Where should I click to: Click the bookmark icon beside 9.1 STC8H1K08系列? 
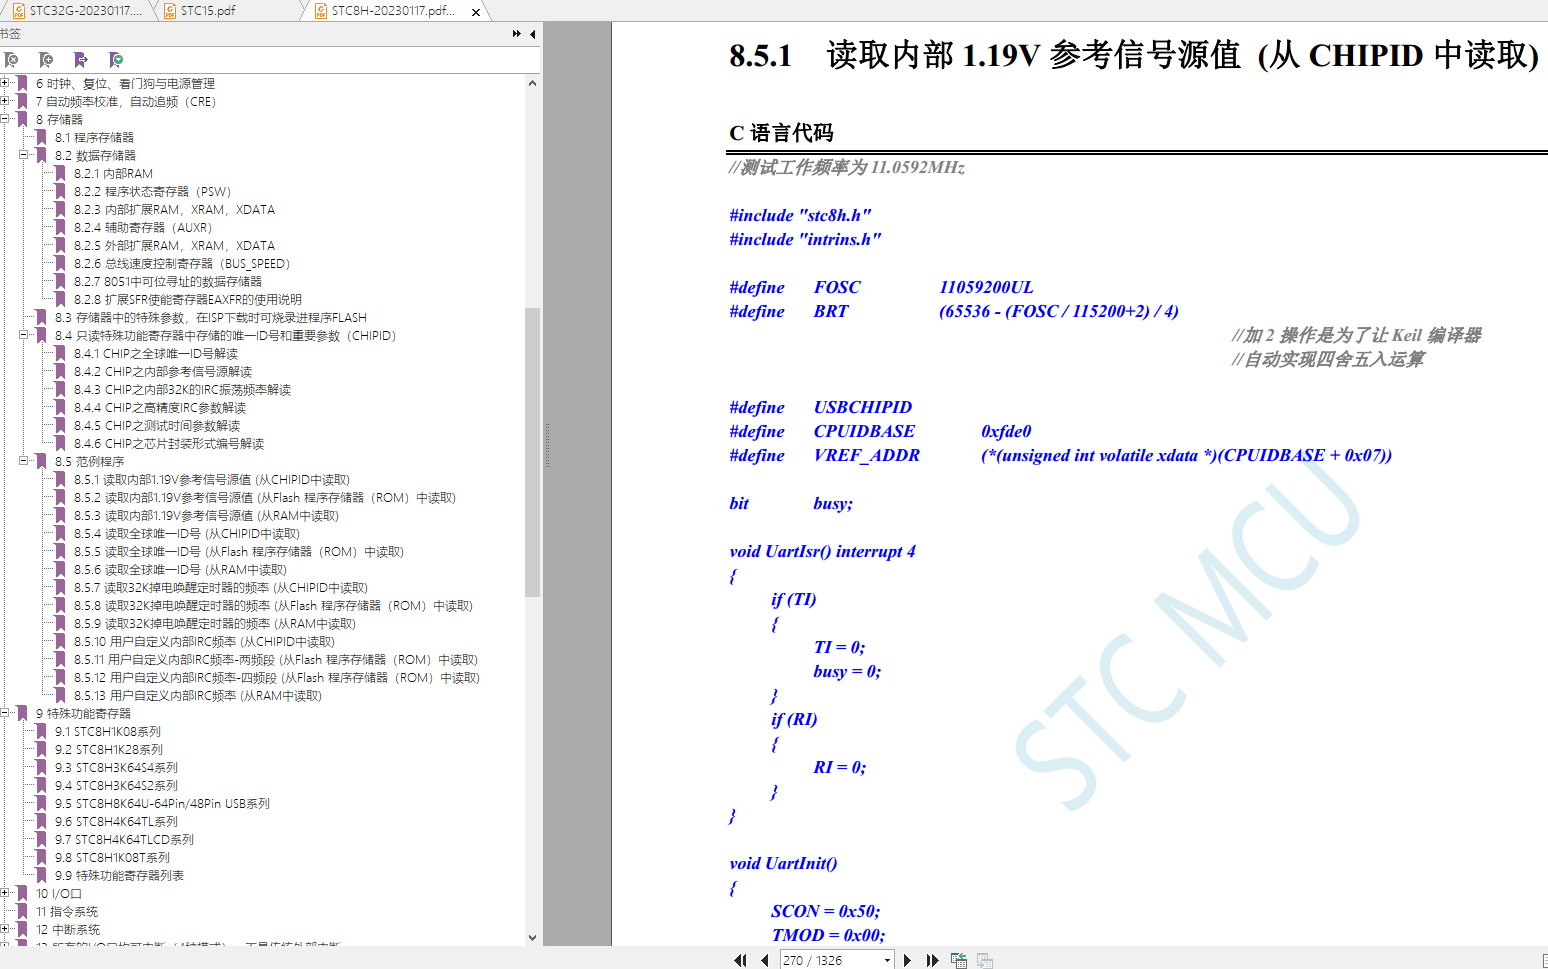click(x=42, y=731)
